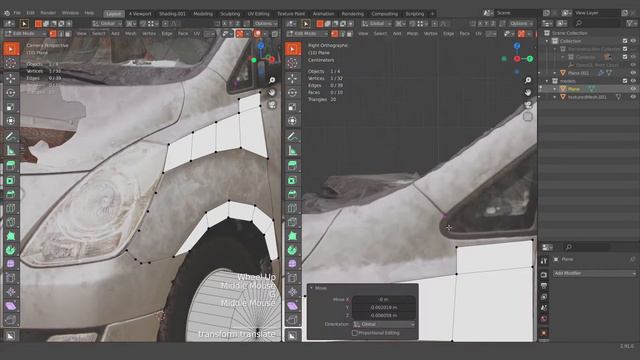This screenshot has width=640, height=360.
Task: Collapse the Move operator panel
Action: click(x=311, y=288)
